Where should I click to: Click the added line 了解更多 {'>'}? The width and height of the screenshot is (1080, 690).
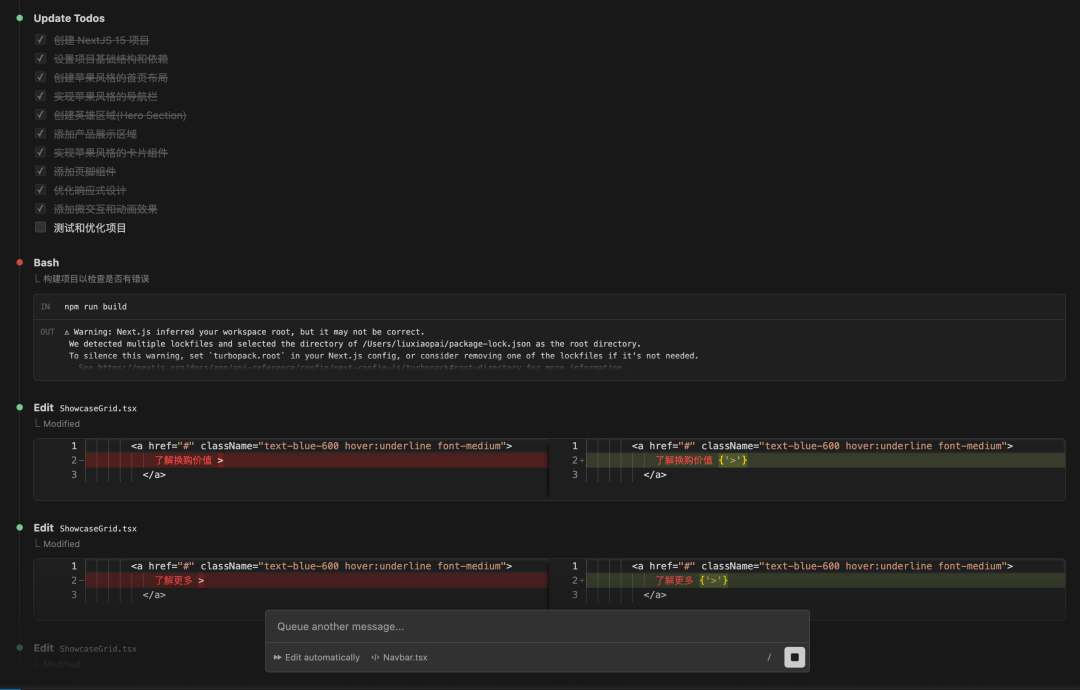click(x=826, y=581)
